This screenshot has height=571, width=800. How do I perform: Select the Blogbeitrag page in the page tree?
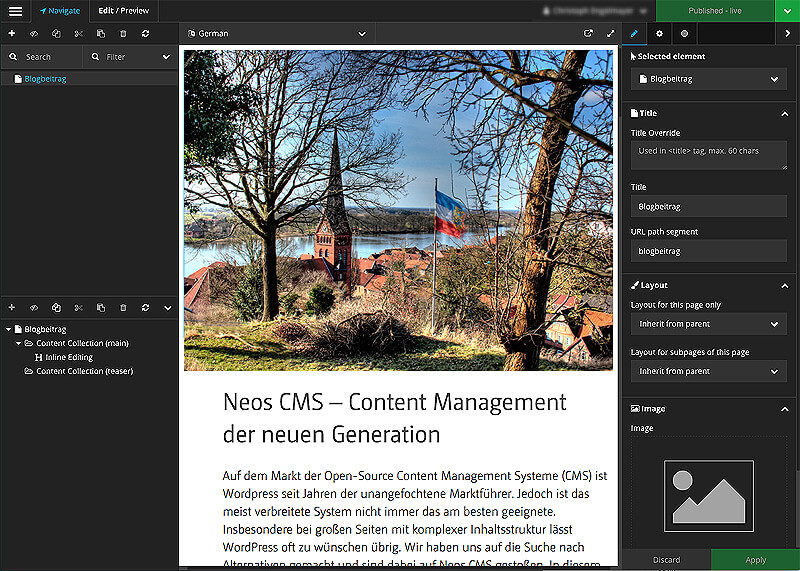(x=45, y=79)
